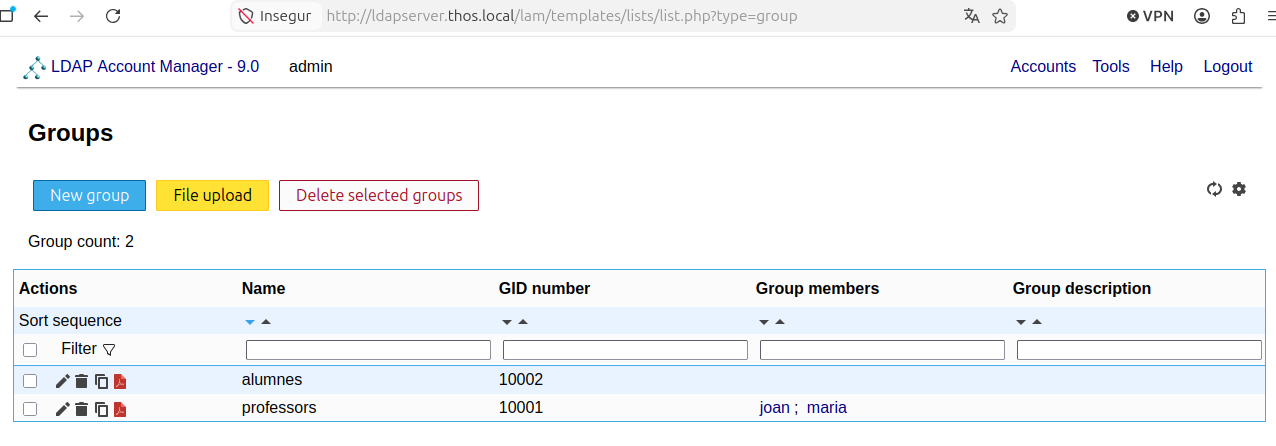
Task: Open browser extensions icon
Action: (x=1239, y=16)
